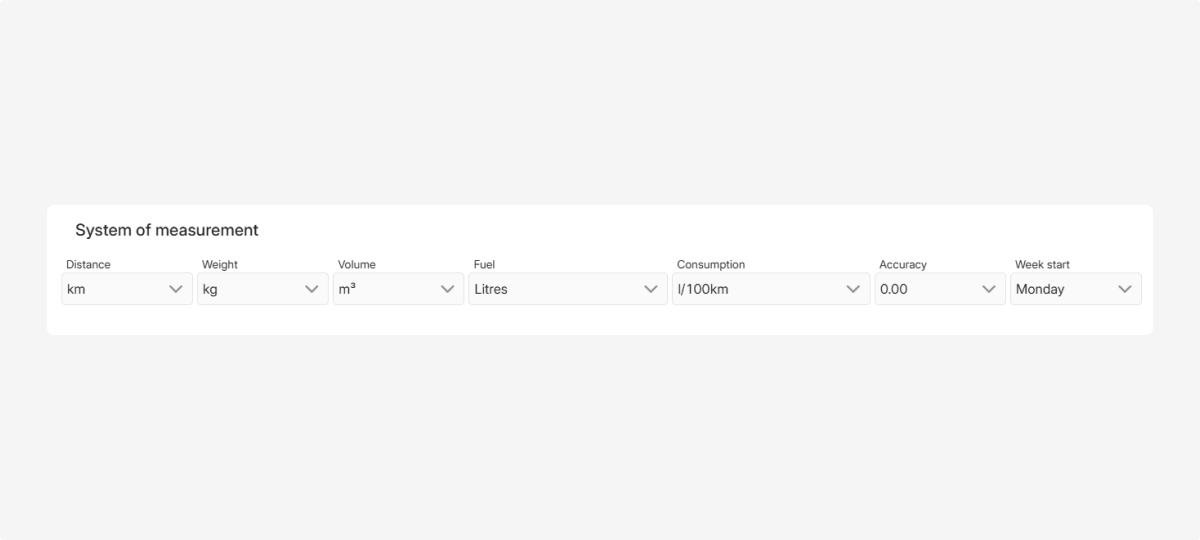Click the Distance field label
Image resolution: width=1200 pixels, height=540 pixels.
[88, 265]
